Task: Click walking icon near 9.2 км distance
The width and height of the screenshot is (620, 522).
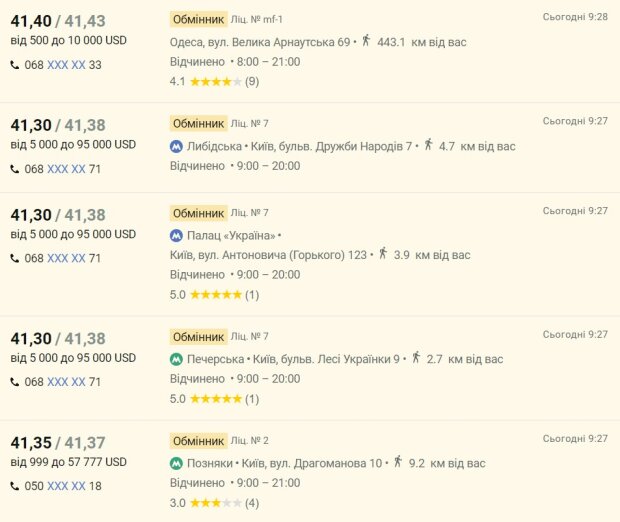Action: pyautogui.click(x=398, y=462)
